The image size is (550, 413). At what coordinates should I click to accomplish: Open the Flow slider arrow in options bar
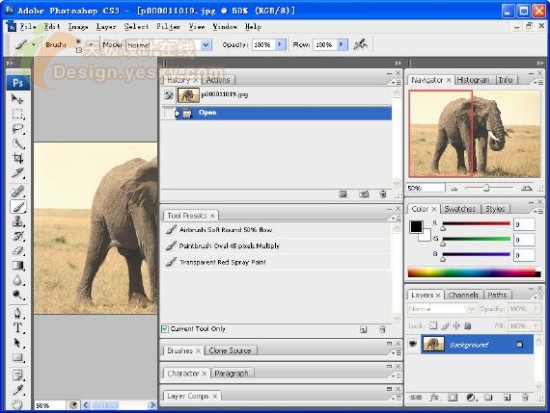click(341, 45)
